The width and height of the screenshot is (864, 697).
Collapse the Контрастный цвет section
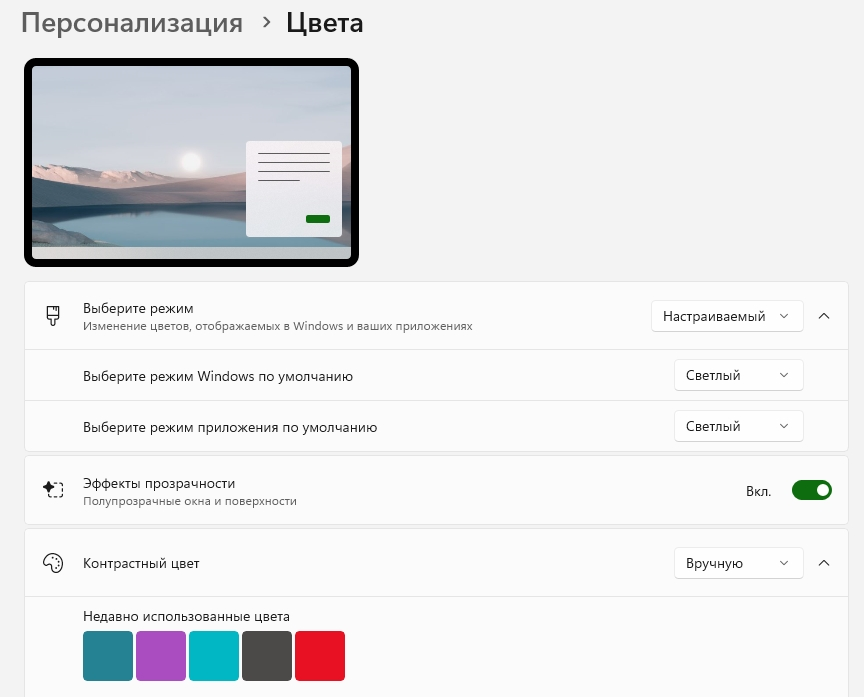click(824, 563)
